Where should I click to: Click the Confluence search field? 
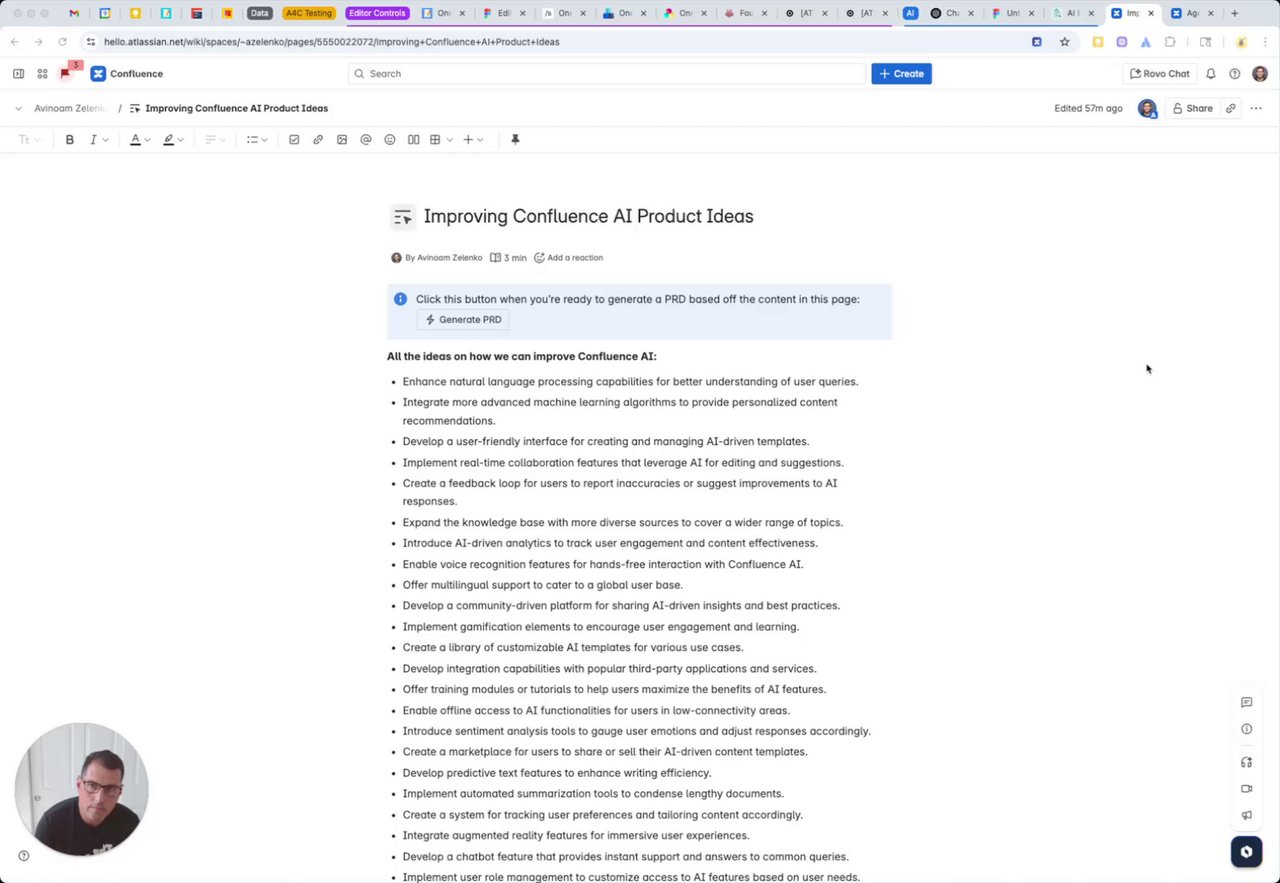607,74
